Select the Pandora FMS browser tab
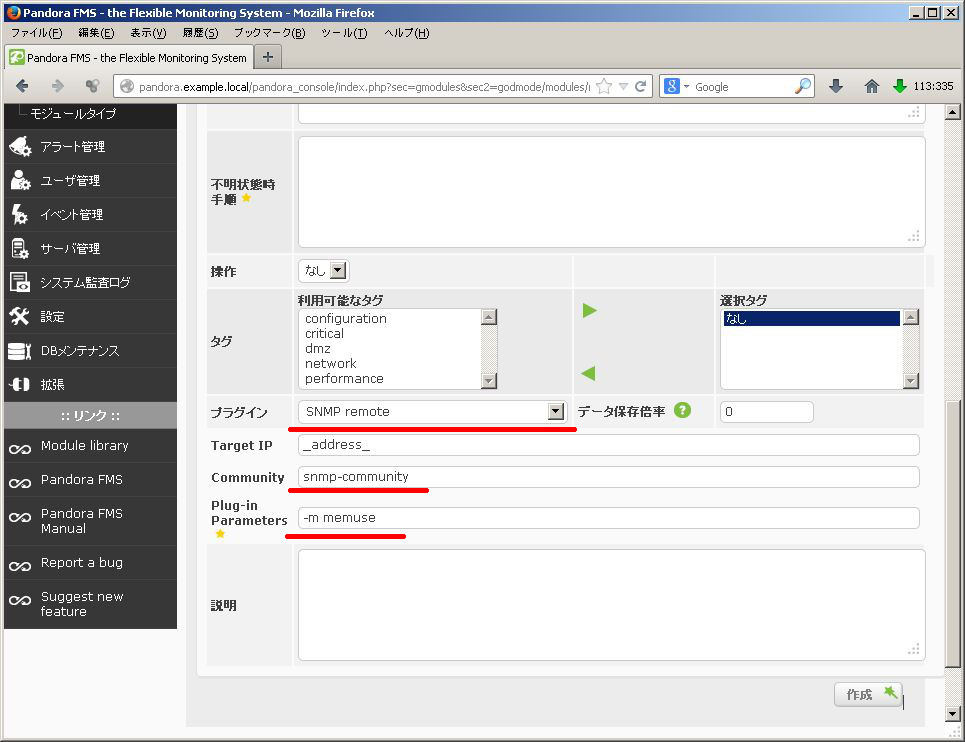Viewport: 965px width, 742px height. [x=129, y=57]
